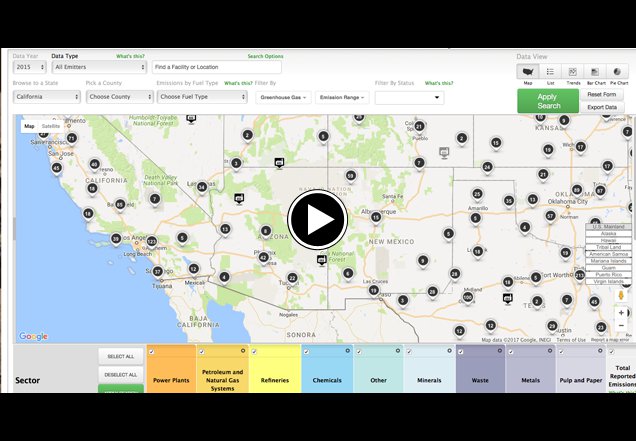Image resolution: width=636 pixels, height=441 pixels.
Task: Open the Choose County dropdown
Action: 120,97
